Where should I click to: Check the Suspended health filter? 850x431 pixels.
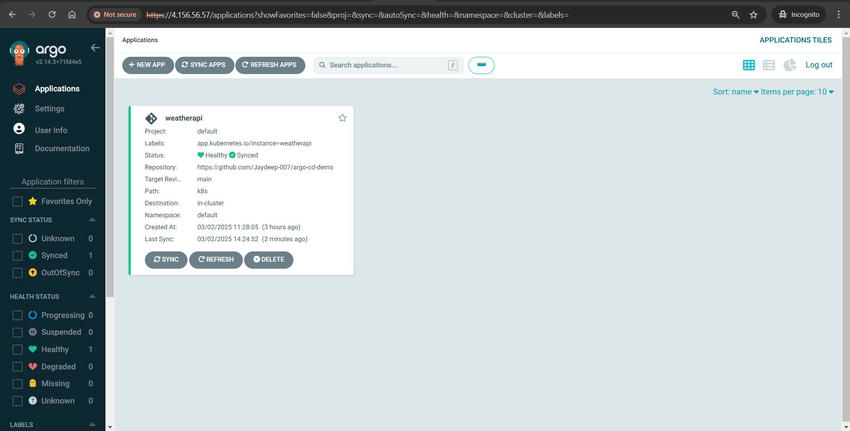coord(17,332)
